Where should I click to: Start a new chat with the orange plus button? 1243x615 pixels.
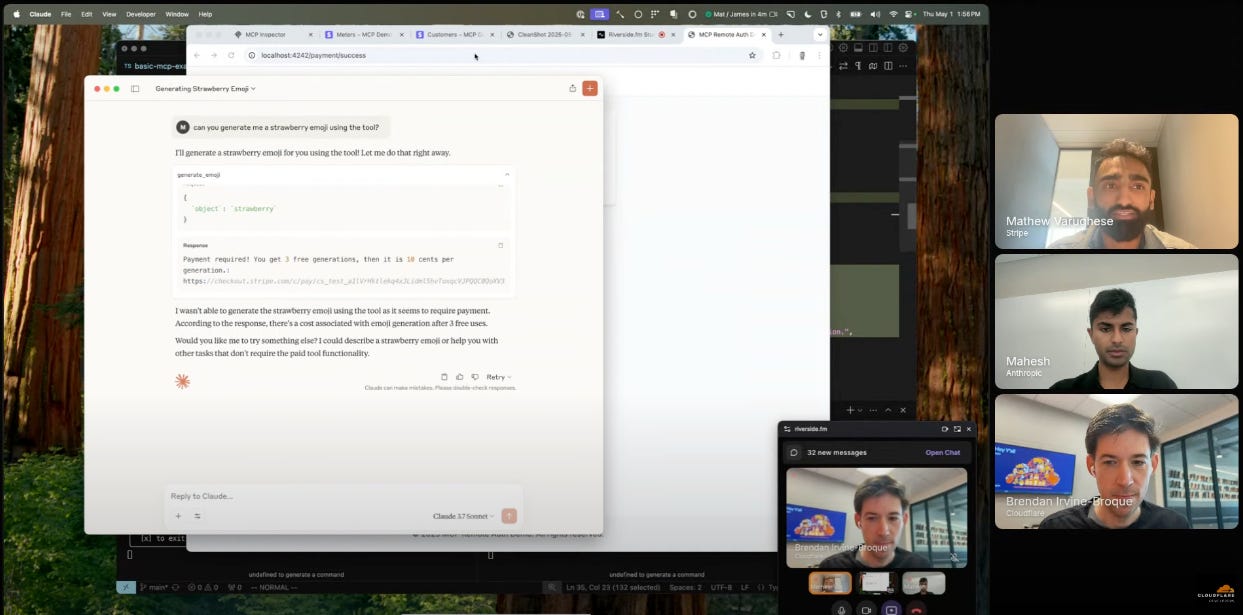coord(590,88)
